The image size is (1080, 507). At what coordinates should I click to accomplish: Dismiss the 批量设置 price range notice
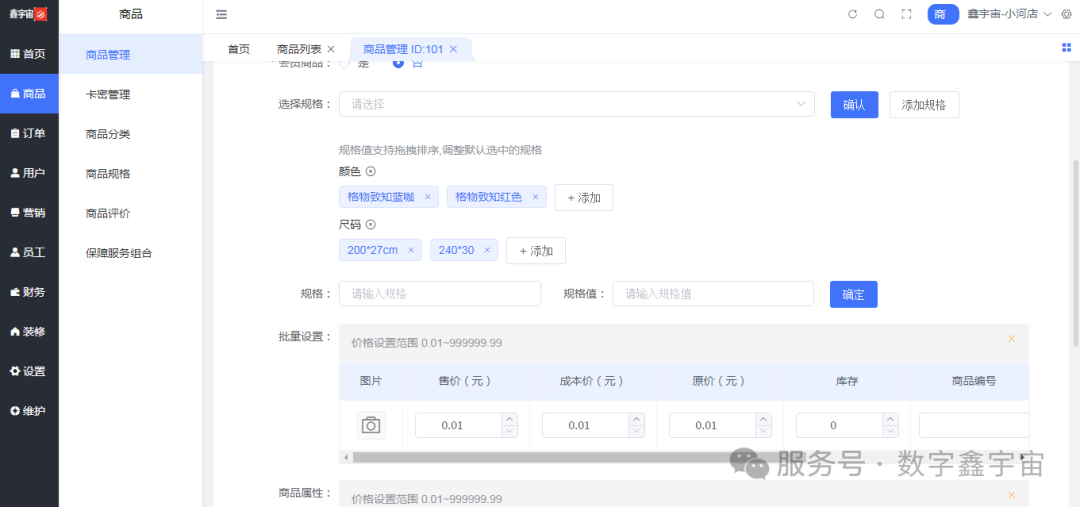coord(1012,339)
